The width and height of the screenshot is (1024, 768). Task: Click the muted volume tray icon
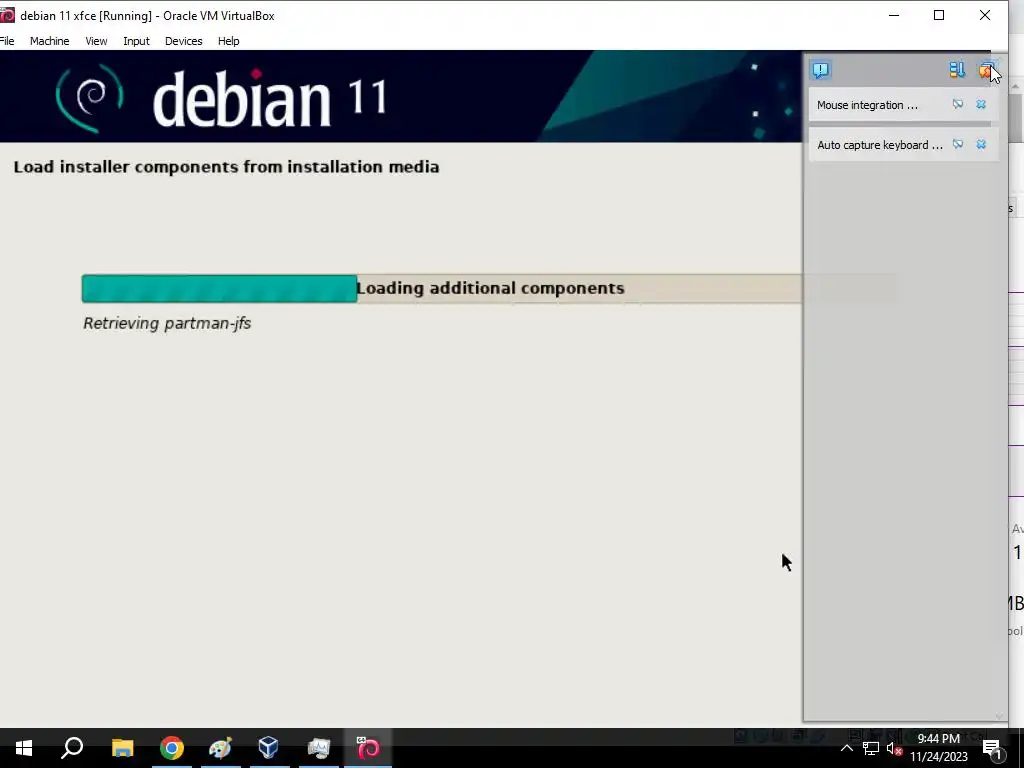[895, 748]
